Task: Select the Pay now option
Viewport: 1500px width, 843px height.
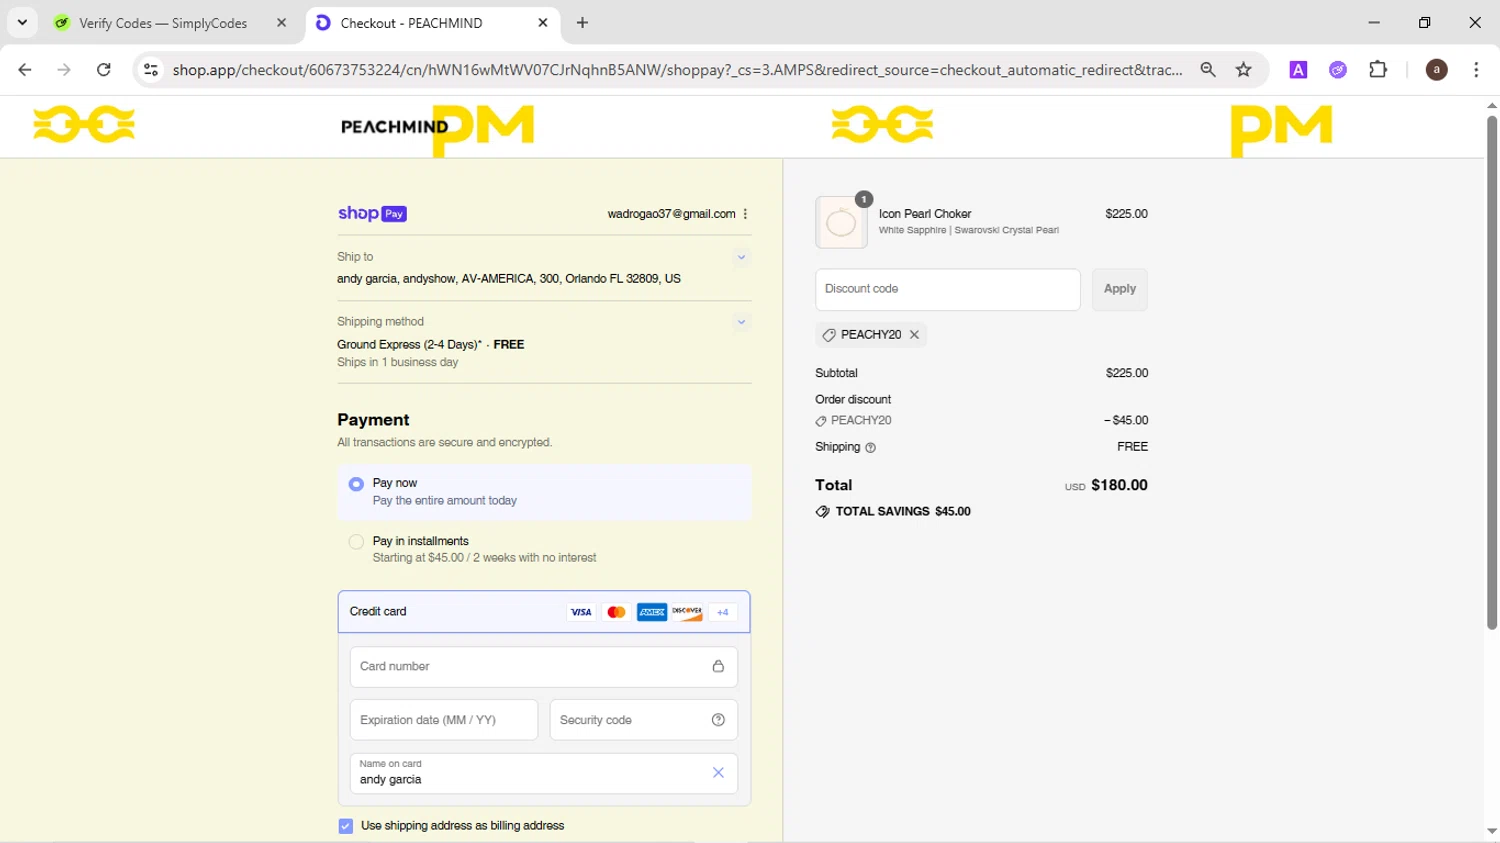Action: click(x=544, y=492)
